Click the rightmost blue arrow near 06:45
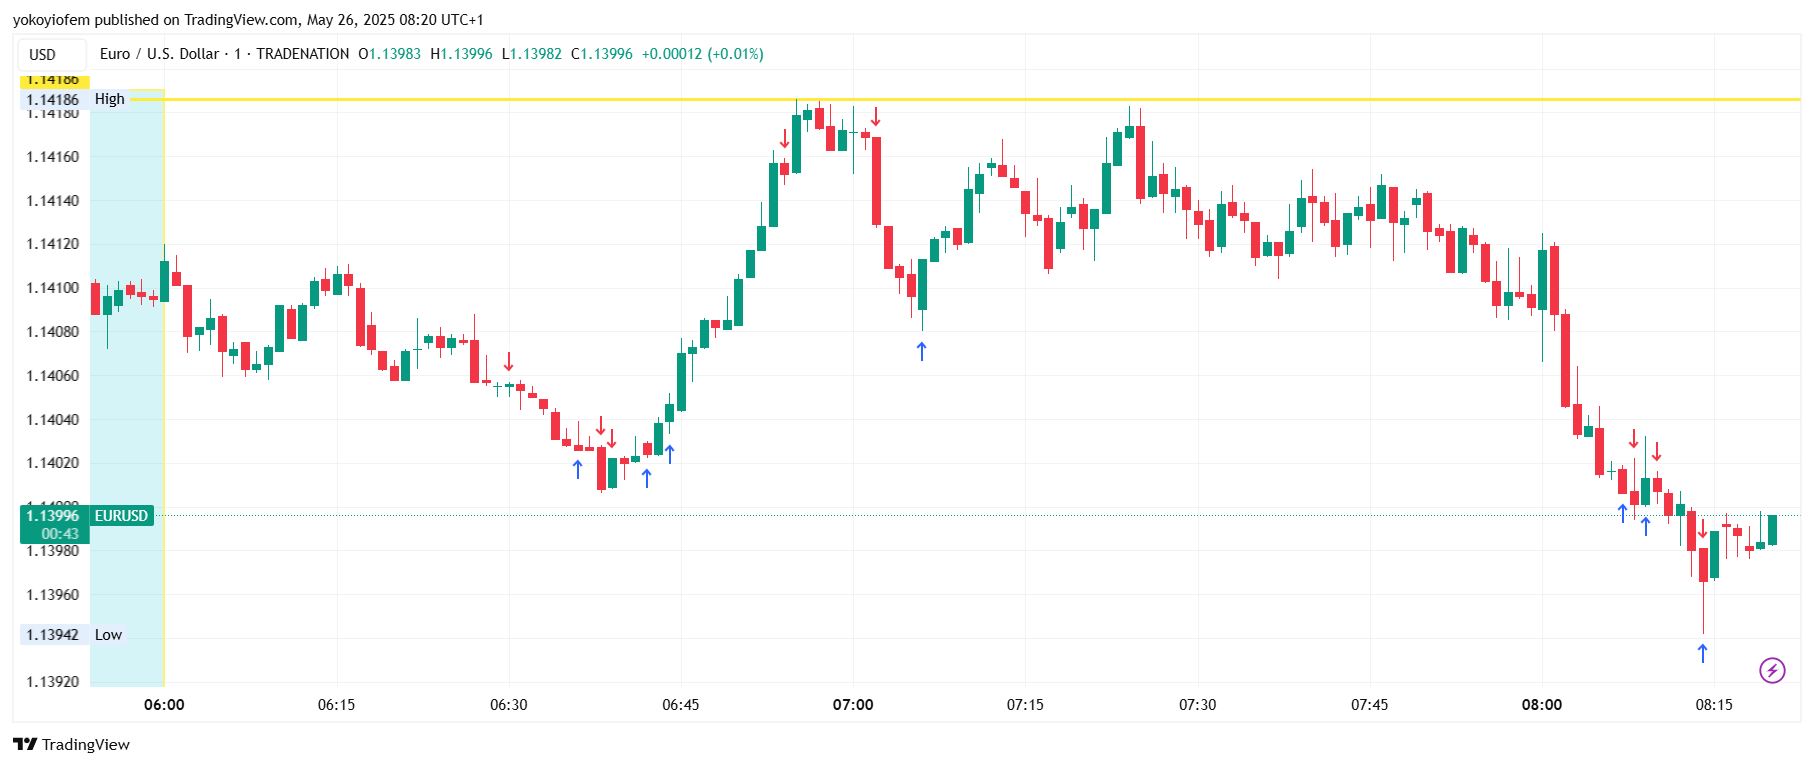The image size is (1814, 766). (x=670, y=454)
